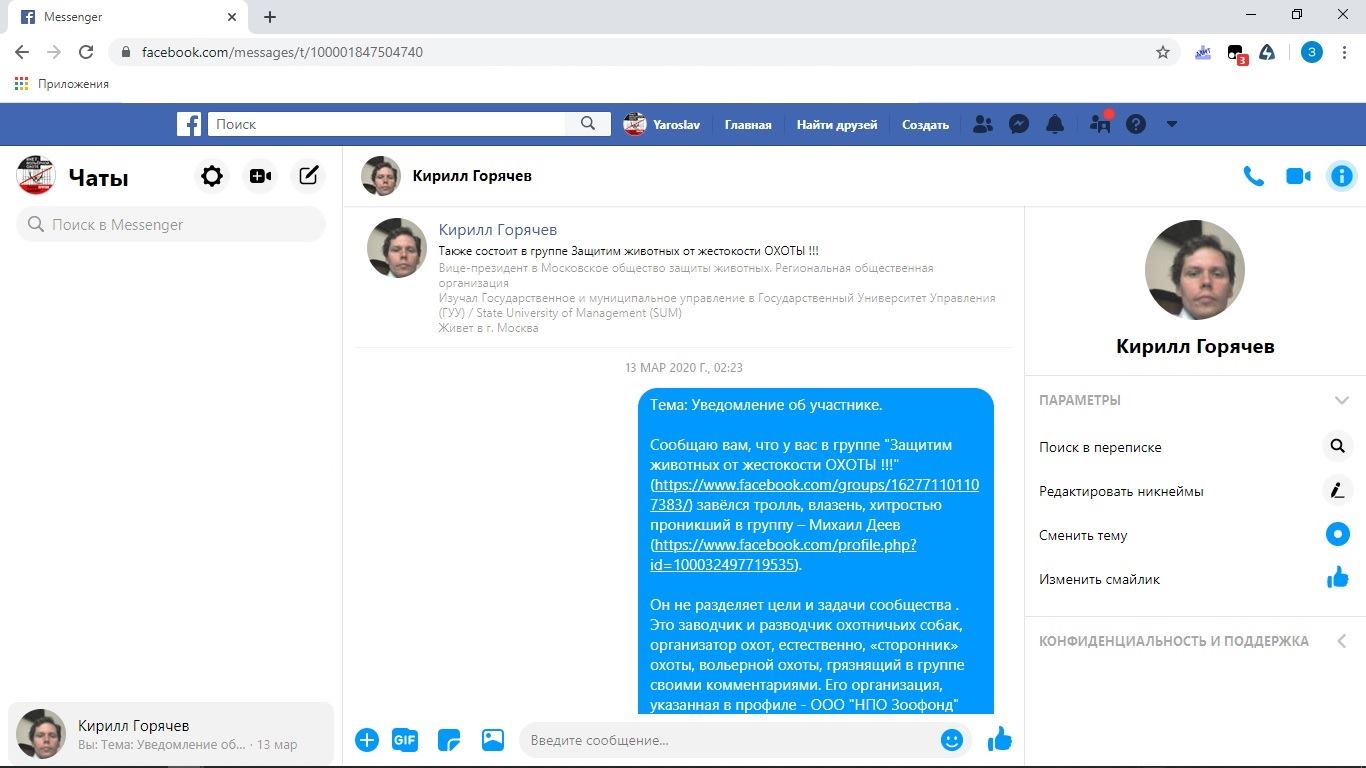The width and height of the screenshot is (1366, 768).
Task: Go to Главная page
Action: pos(748,125)
